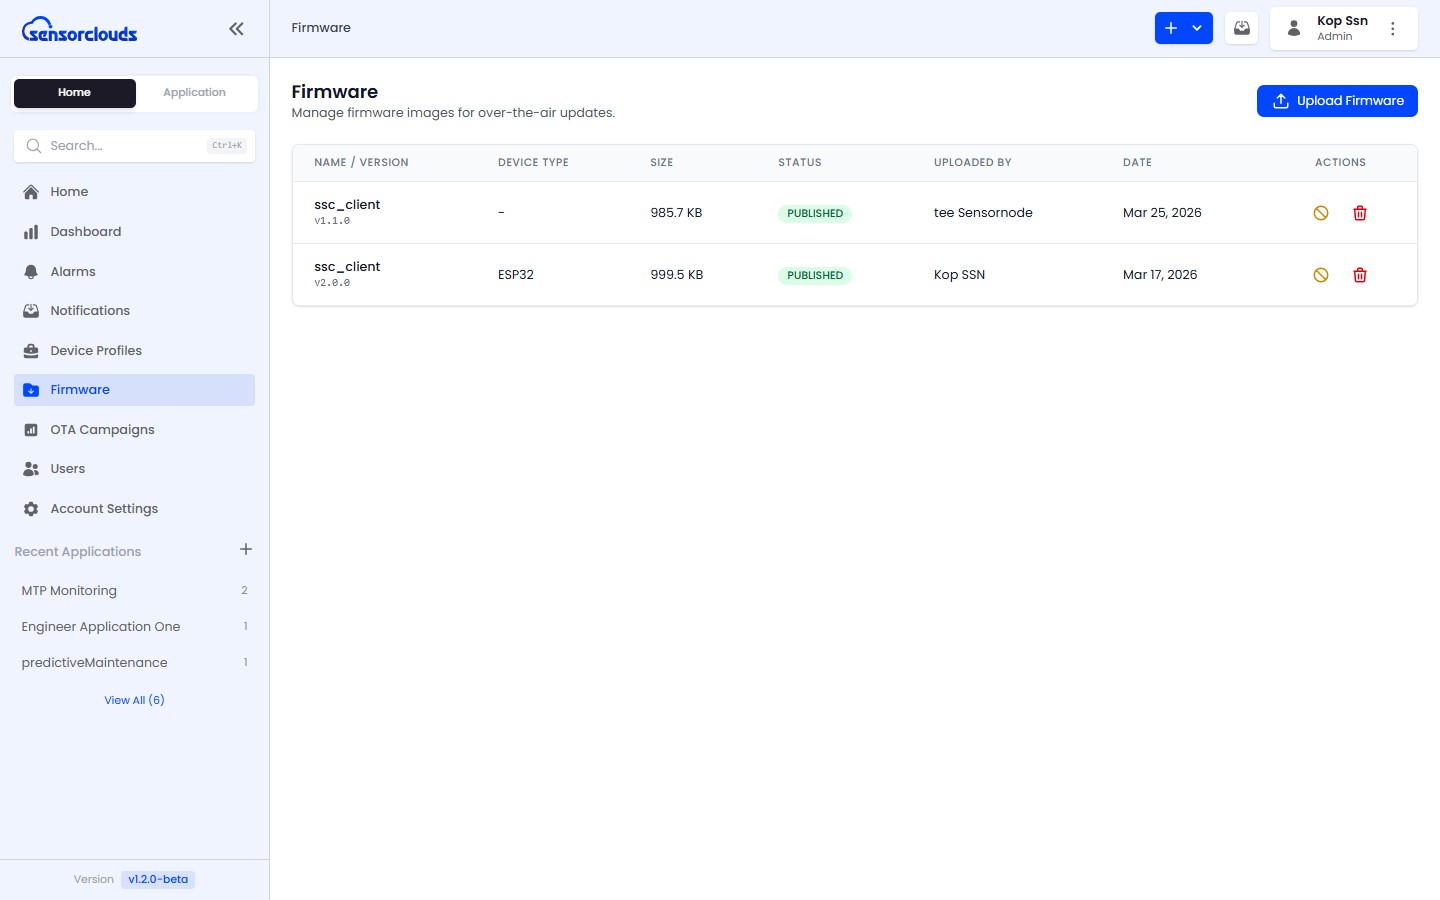Open the inbox icon in top bar
Screen dimensions: 1440x900
1241,28
